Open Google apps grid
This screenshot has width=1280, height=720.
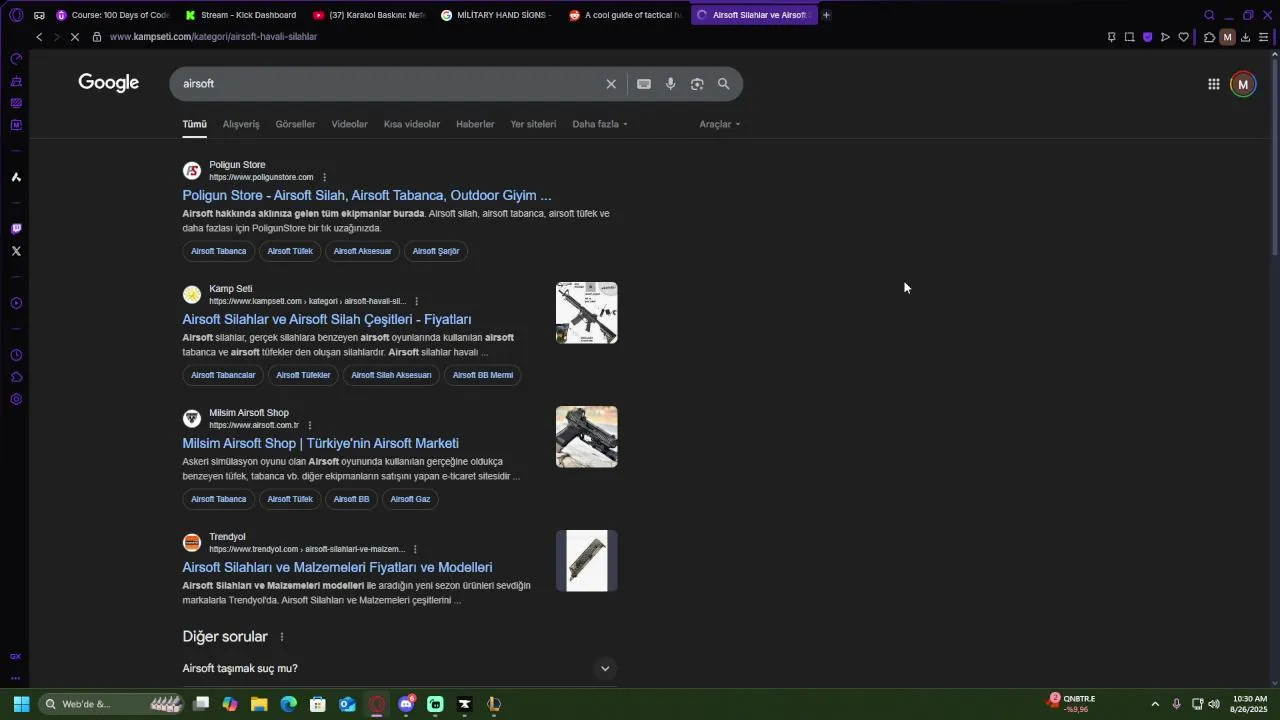(x=1213, y=84)
